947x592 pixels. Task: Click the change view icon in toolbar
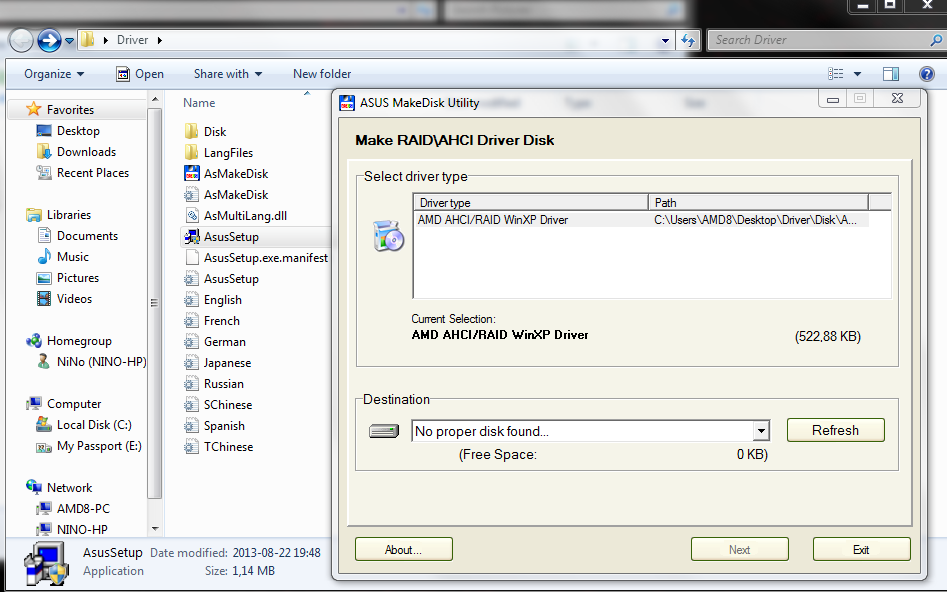[835, 74]
